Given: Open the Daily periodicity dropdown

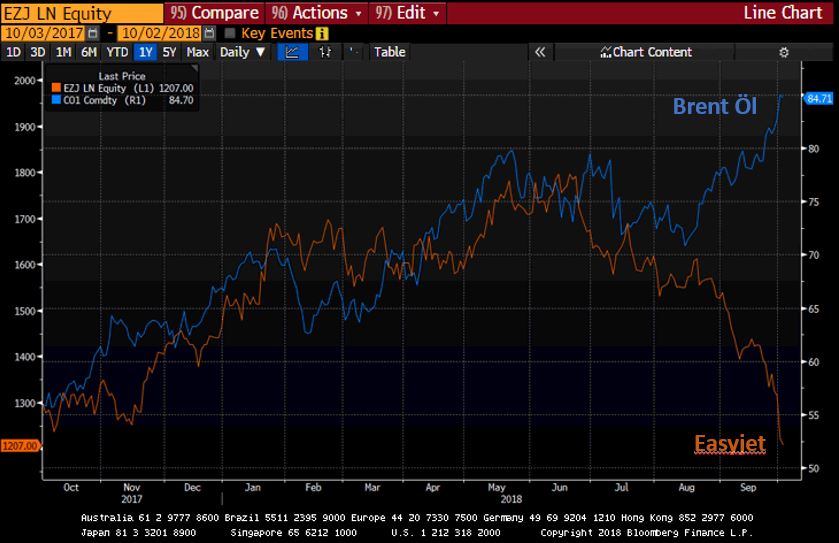Looking at the screenshot, I should point(243,52).
